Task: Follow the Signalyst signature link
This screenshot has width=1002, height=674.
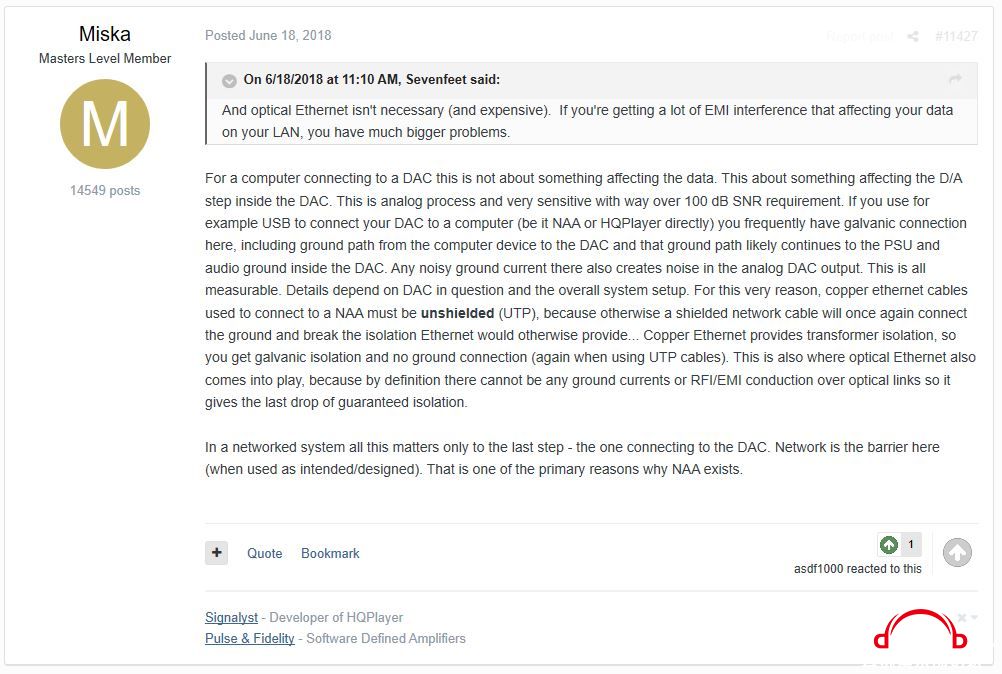Action: [x=231, y=617]
